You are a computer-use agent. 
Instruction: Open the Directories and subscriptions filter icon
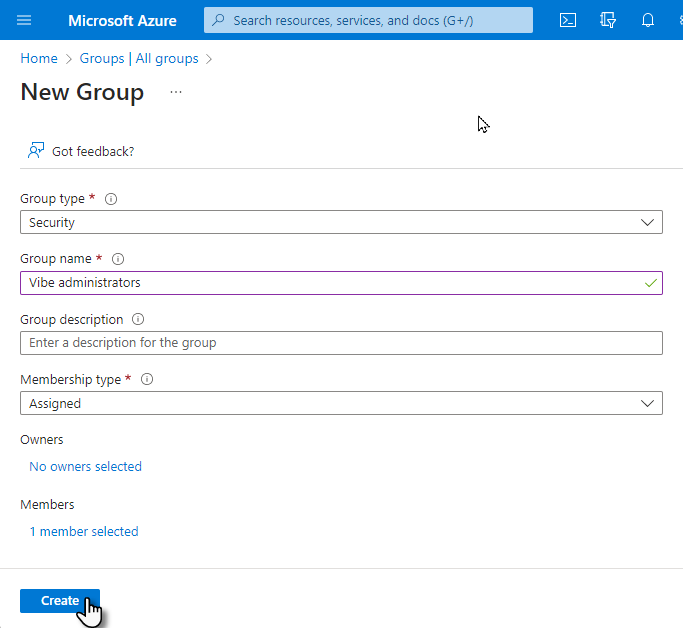608,20
